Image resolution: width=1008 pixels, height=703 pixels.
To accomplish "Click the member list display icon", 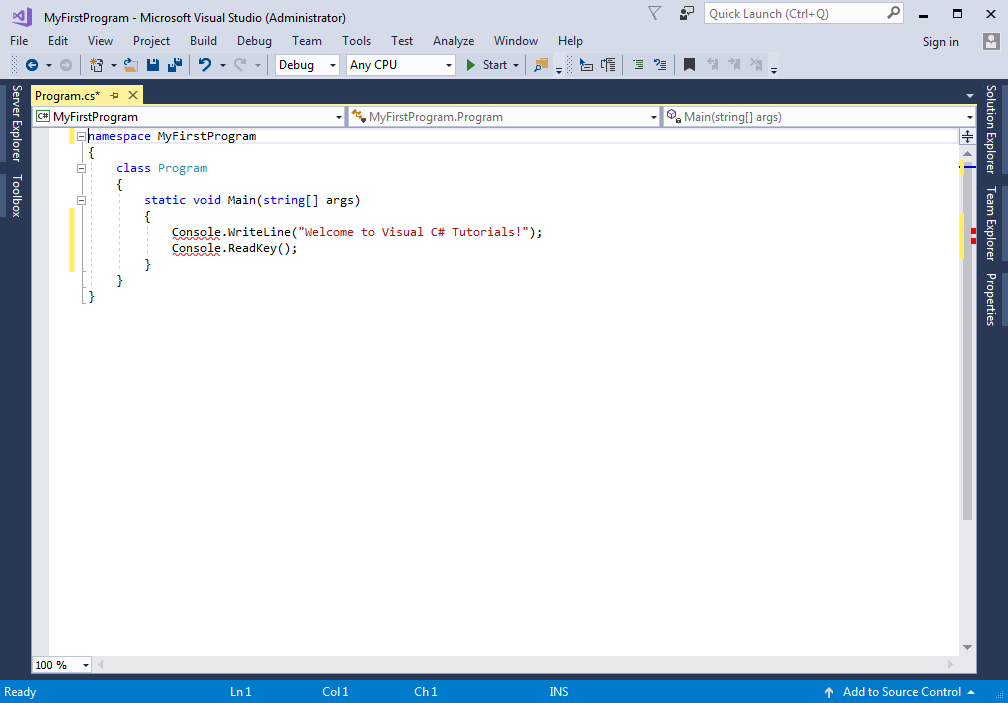I will pos(586,65).
